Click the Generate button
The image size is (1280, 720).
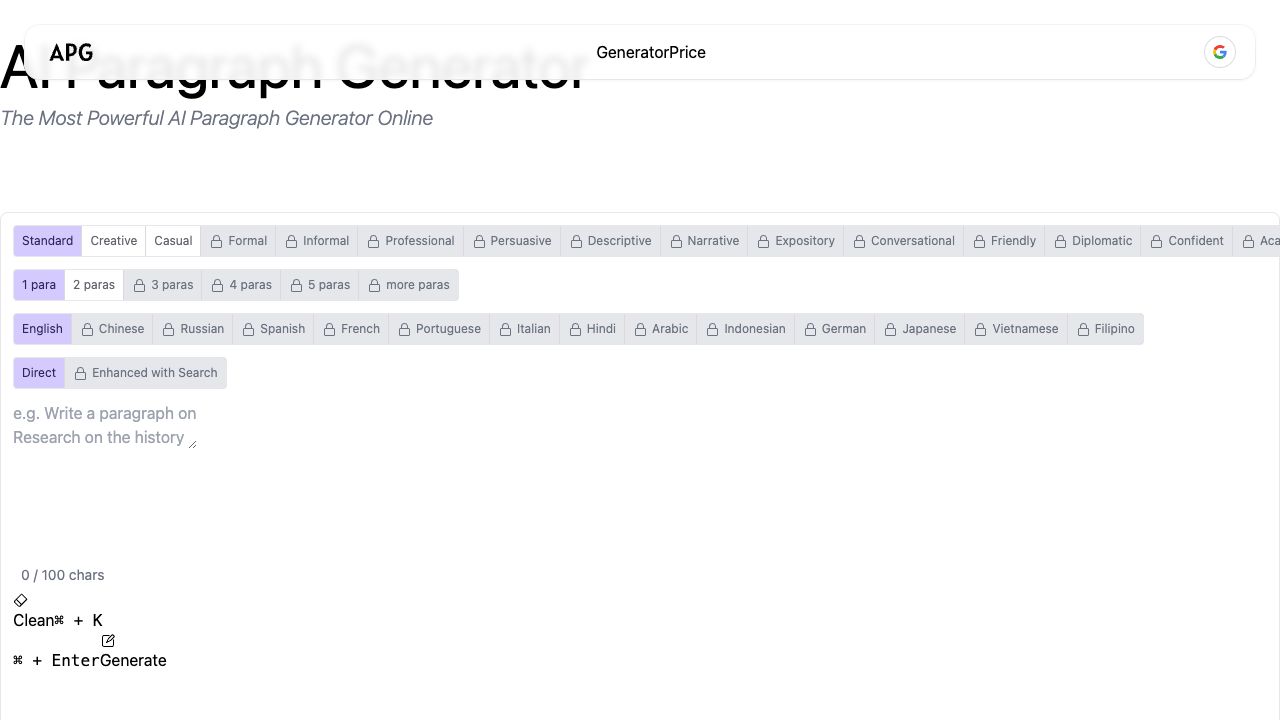pos(138,660)
